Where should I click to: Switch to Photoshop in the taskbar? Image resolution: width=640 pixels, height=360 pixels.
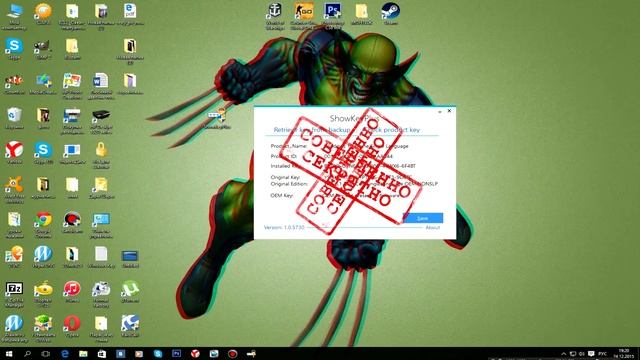point(176,353)
